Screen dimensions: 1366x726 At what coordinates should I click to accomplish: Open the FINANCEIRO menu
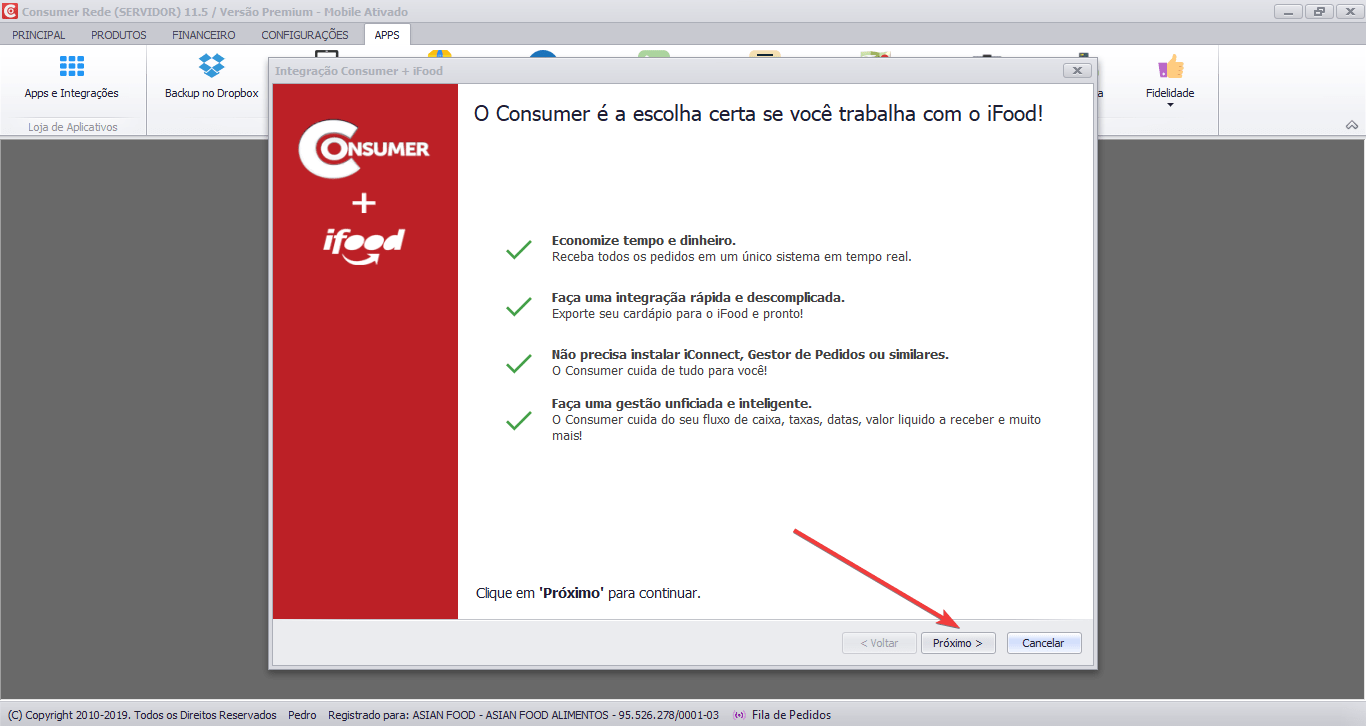coord(202,34)
